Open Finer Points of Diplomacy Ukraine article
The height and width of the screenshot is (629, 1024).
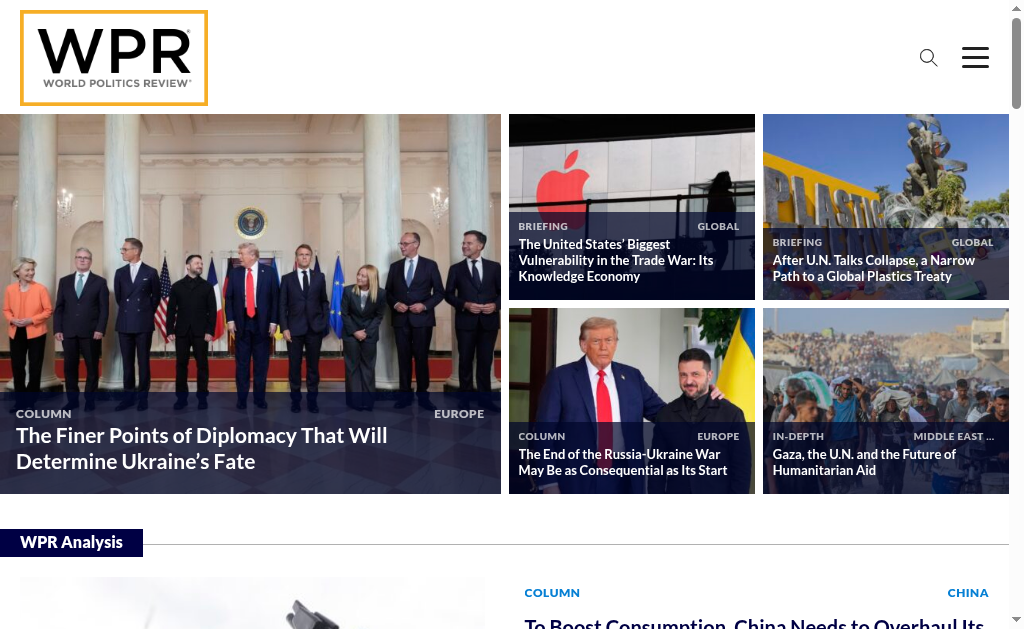201,449
